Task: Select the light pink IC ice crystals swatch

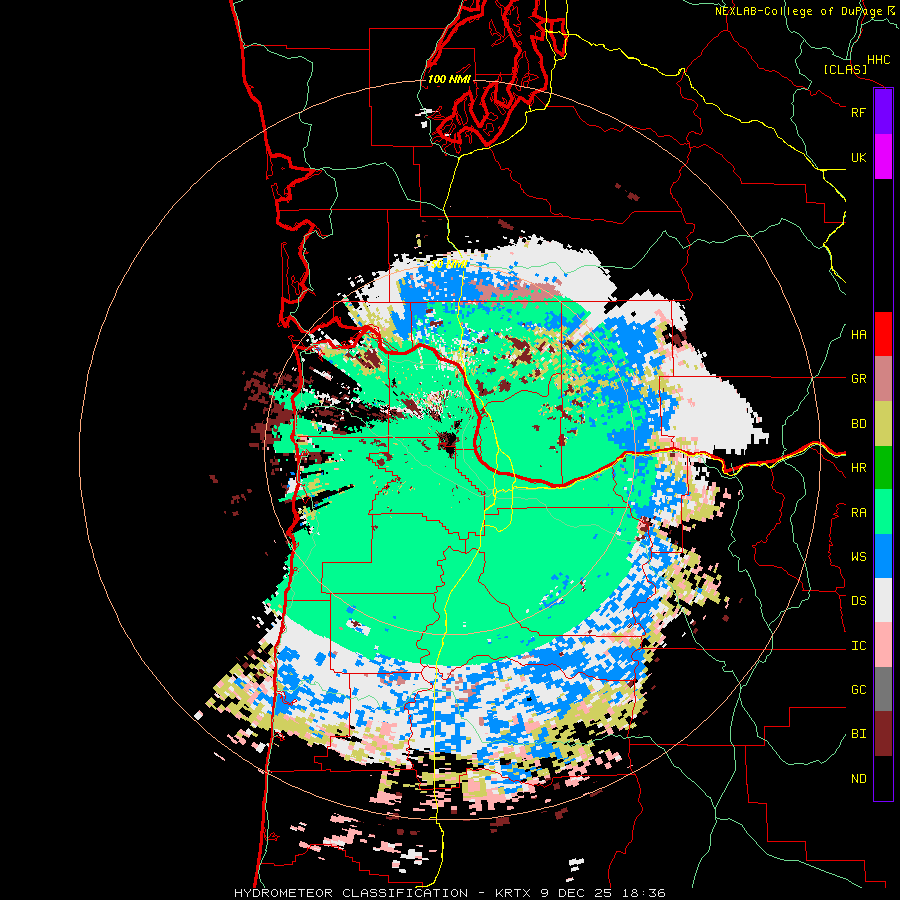Action: (x=883, y=645)
